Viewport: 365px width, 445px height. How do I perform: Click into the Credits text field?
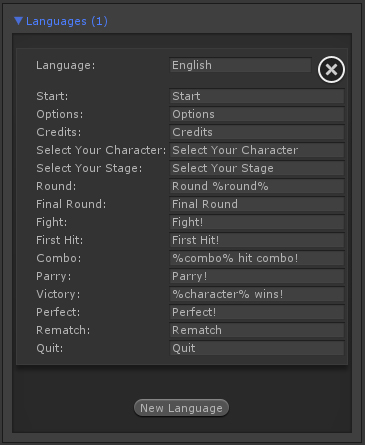pos(257,132)
